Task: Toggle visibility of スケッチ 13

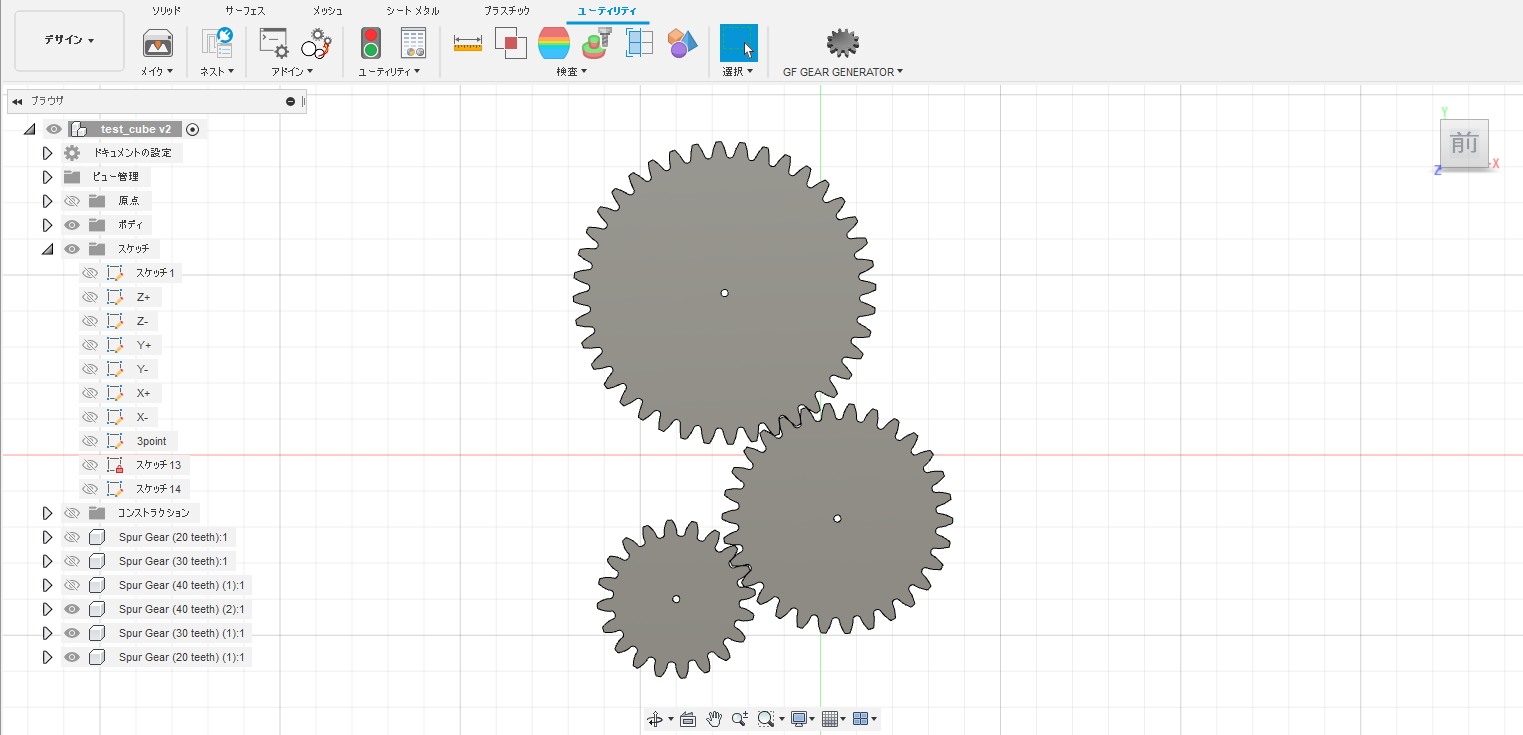Action: point(90,465)
